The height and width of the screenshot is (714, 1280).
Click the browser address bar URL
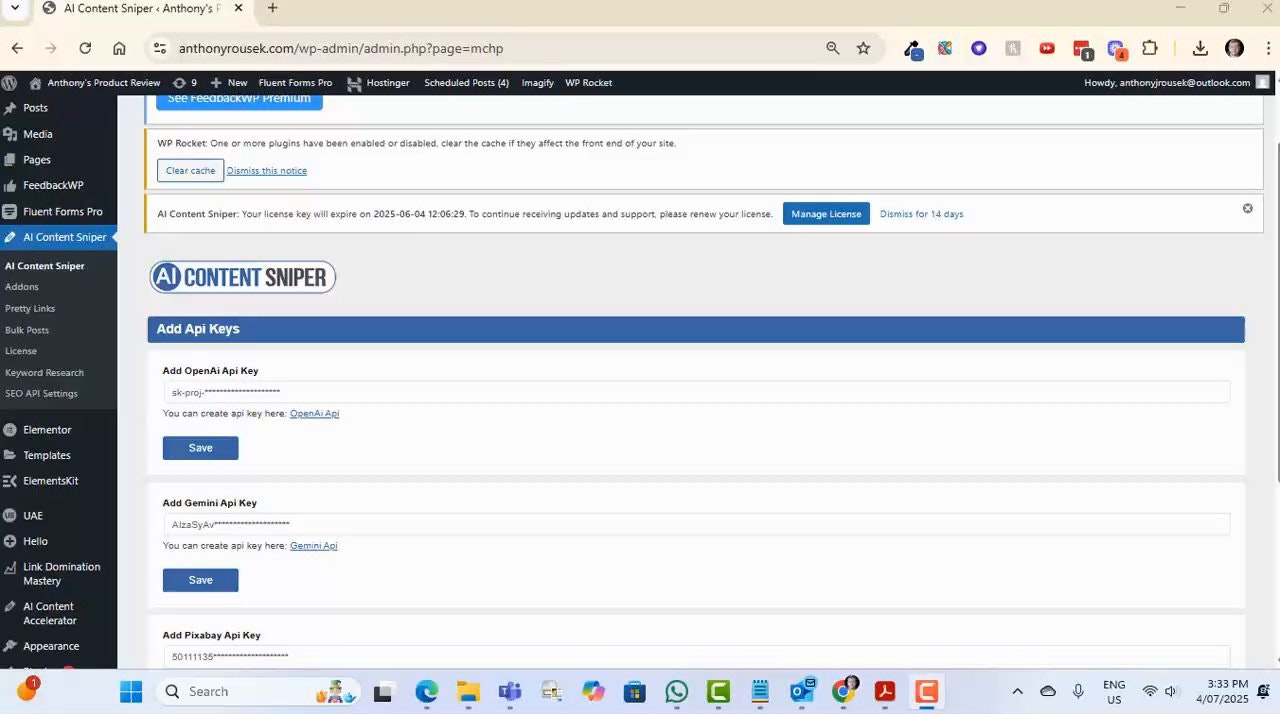point(341,48)
